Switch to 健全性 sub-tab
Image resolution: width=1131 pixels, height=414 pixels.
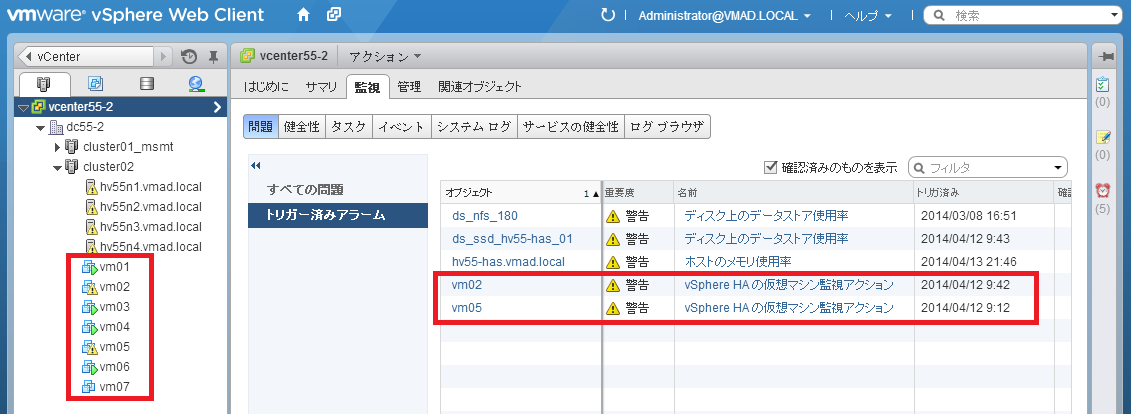(x=302, y=126)
